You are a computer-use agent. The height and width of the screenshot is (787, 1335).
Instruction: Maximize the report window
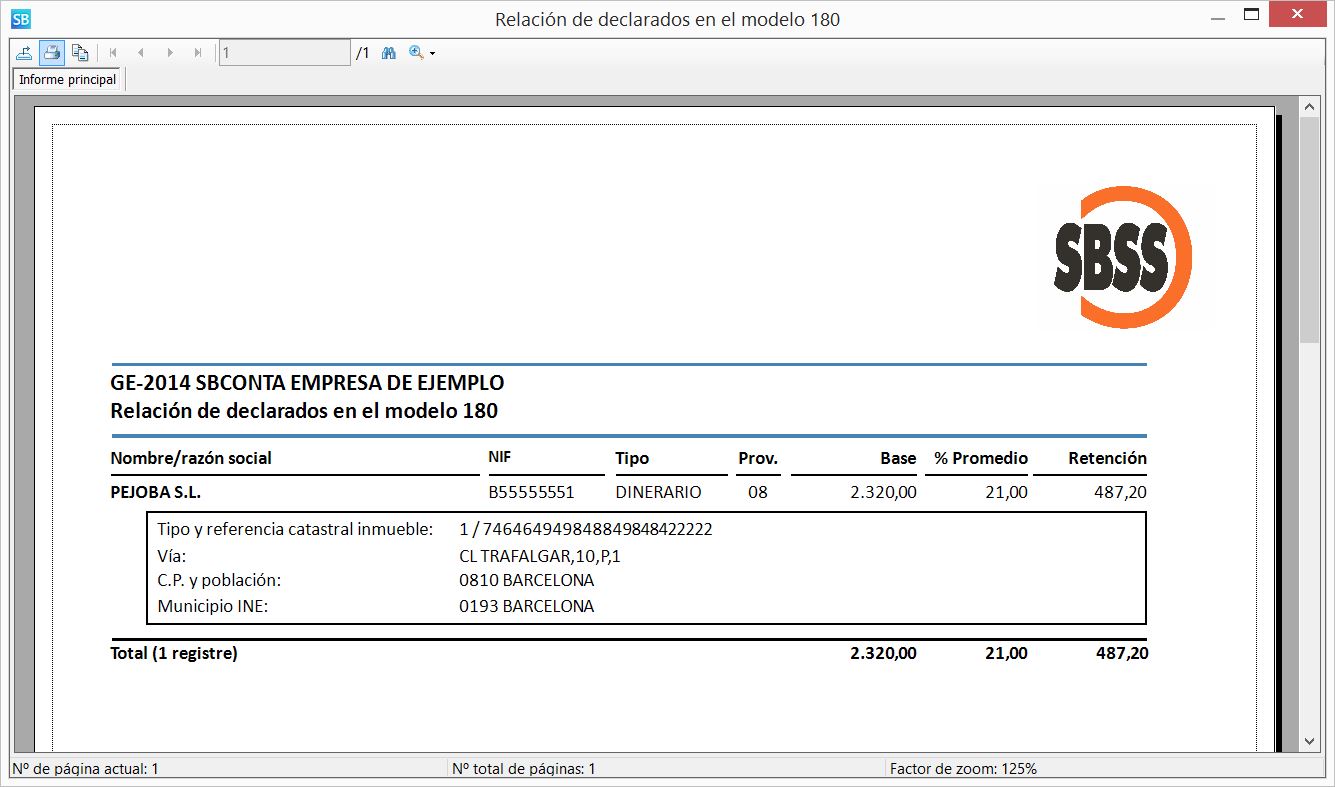click(x=1251, y=15)
